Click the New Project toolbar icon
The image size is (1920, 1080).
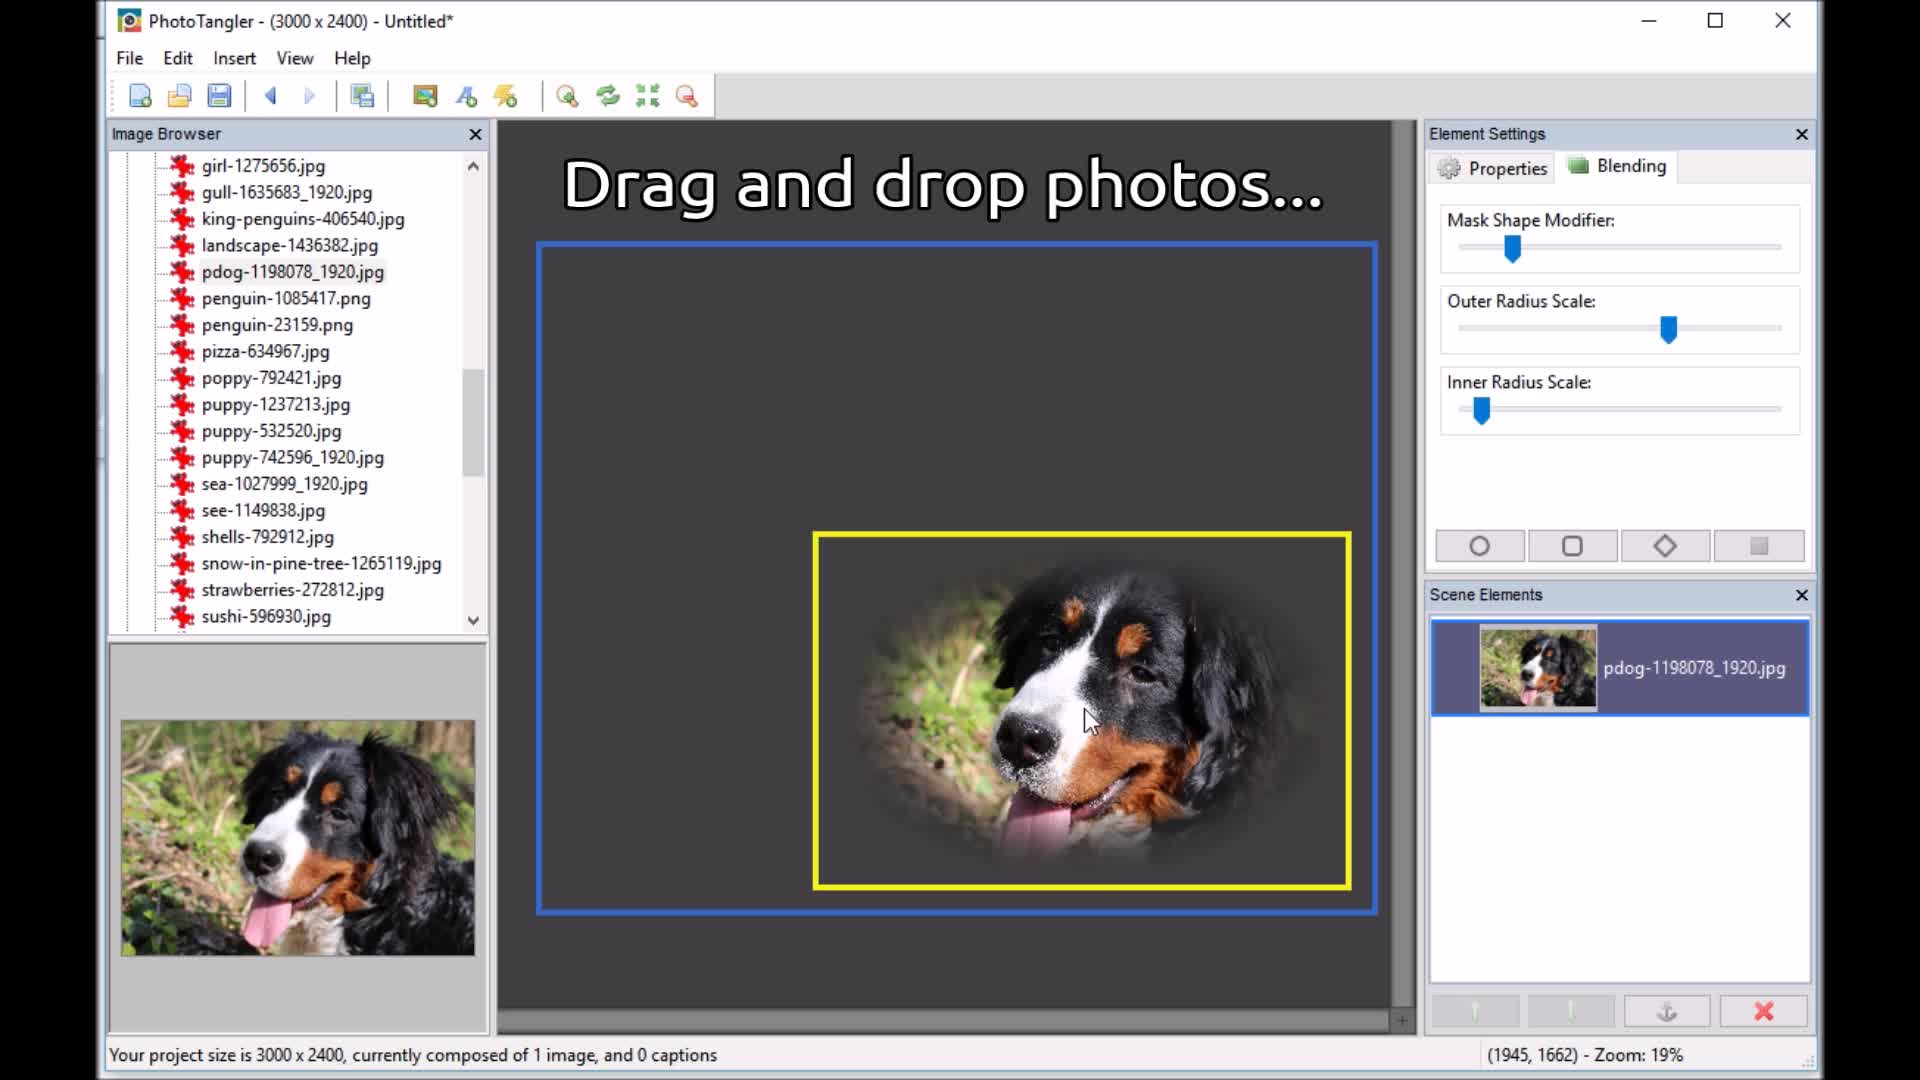pyautogui.click(x=140, y=96)
